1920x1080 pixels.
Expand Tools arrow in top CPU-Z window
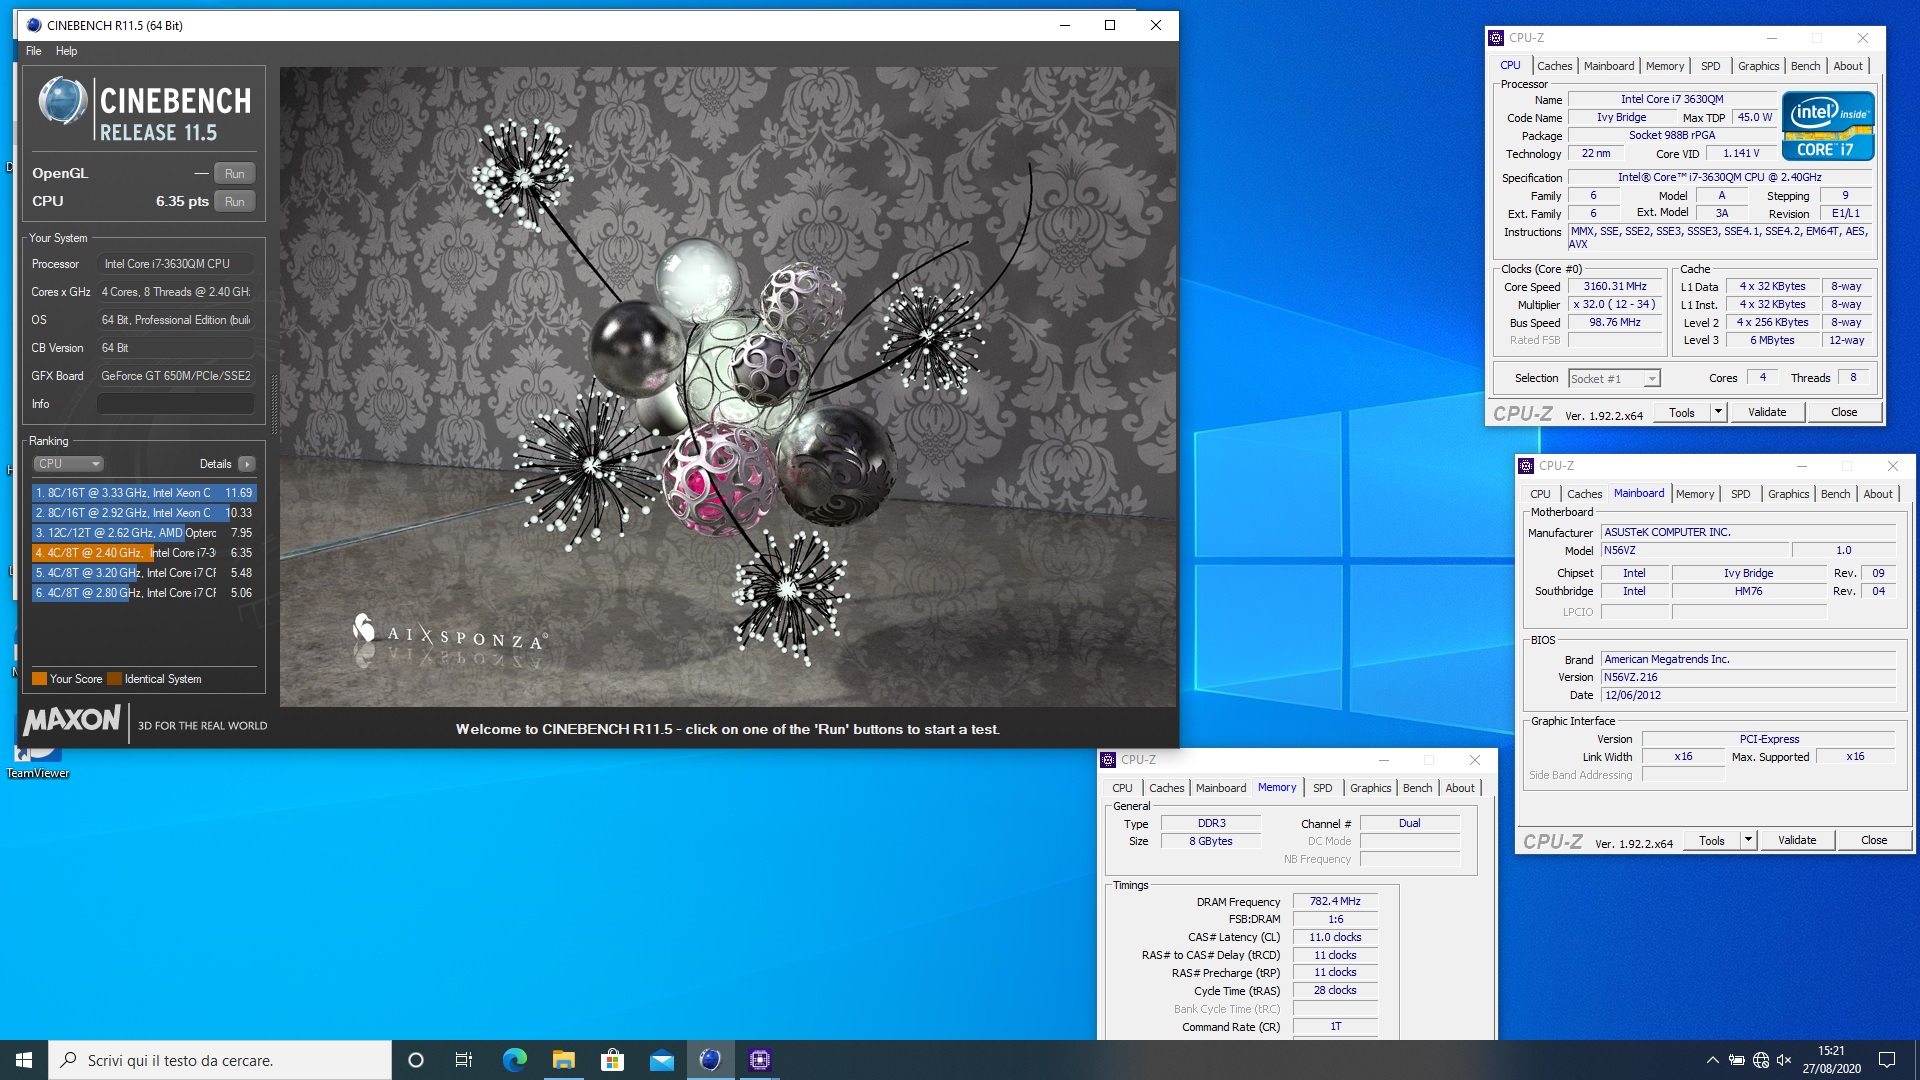coord(1718,412)
